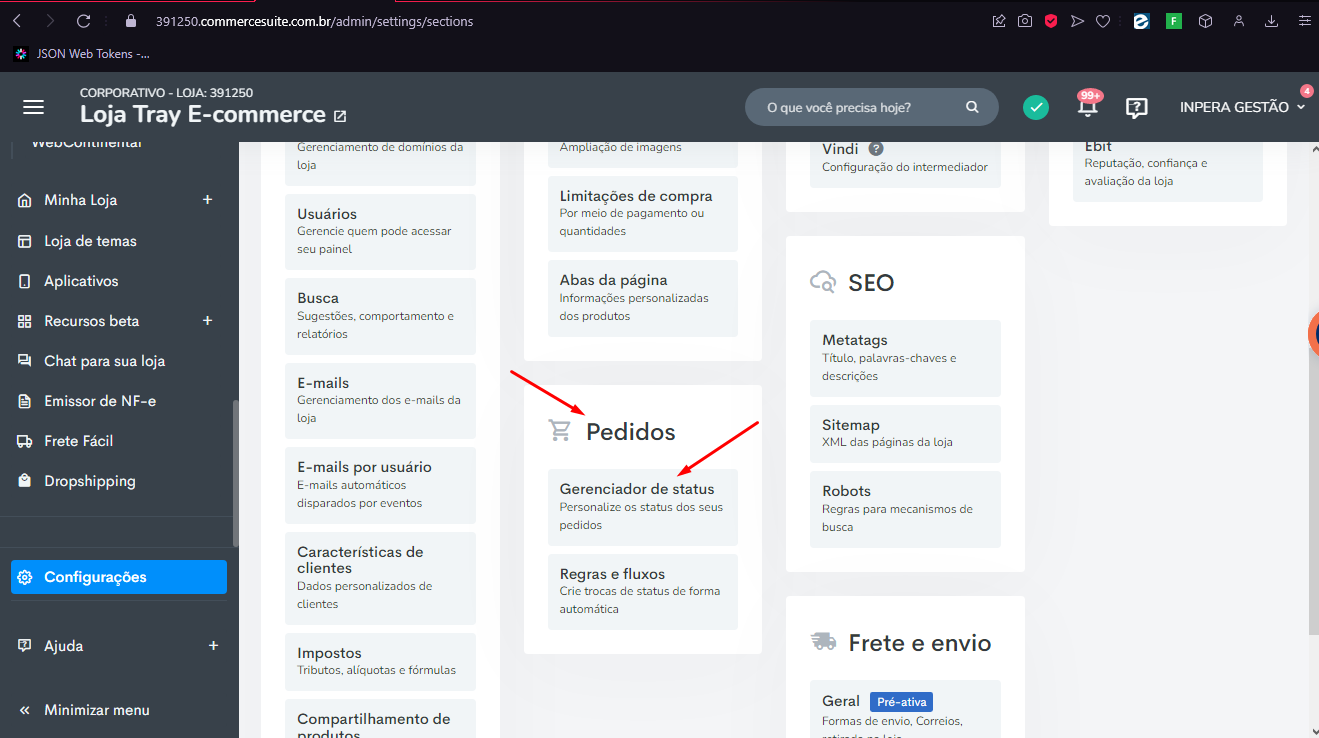
Task: Select Configurações in sidebar
Action: coord(119,577)
